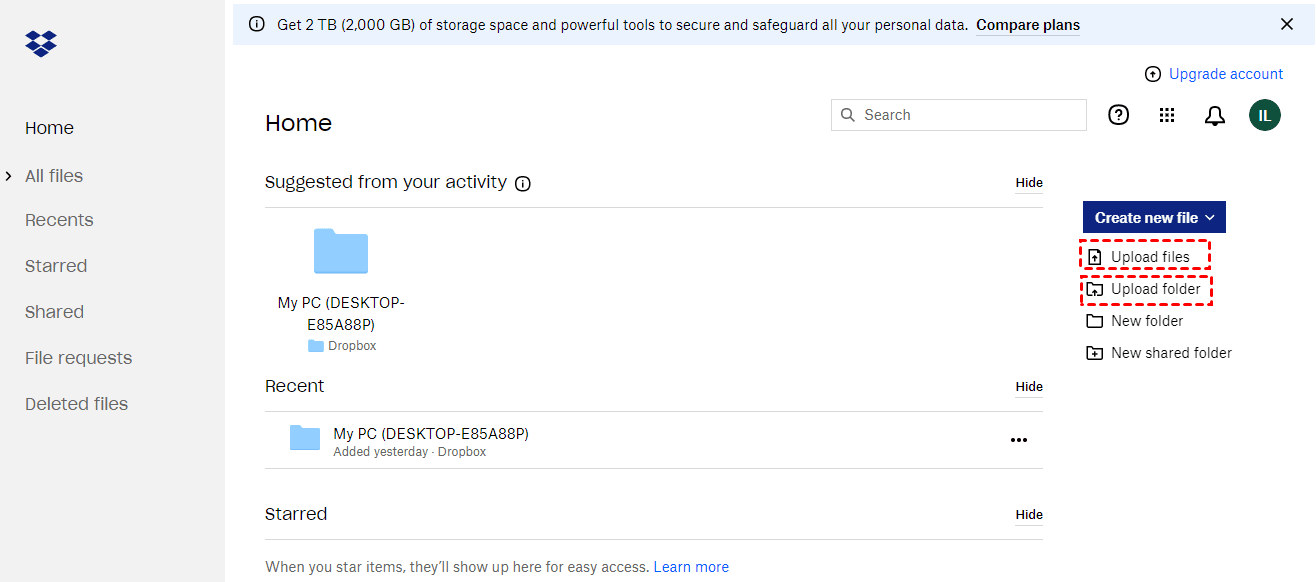The height and width of the screenshot is (582, 1316).
Task: Open the three-dot menu for My PC row
Action: 1019,440
